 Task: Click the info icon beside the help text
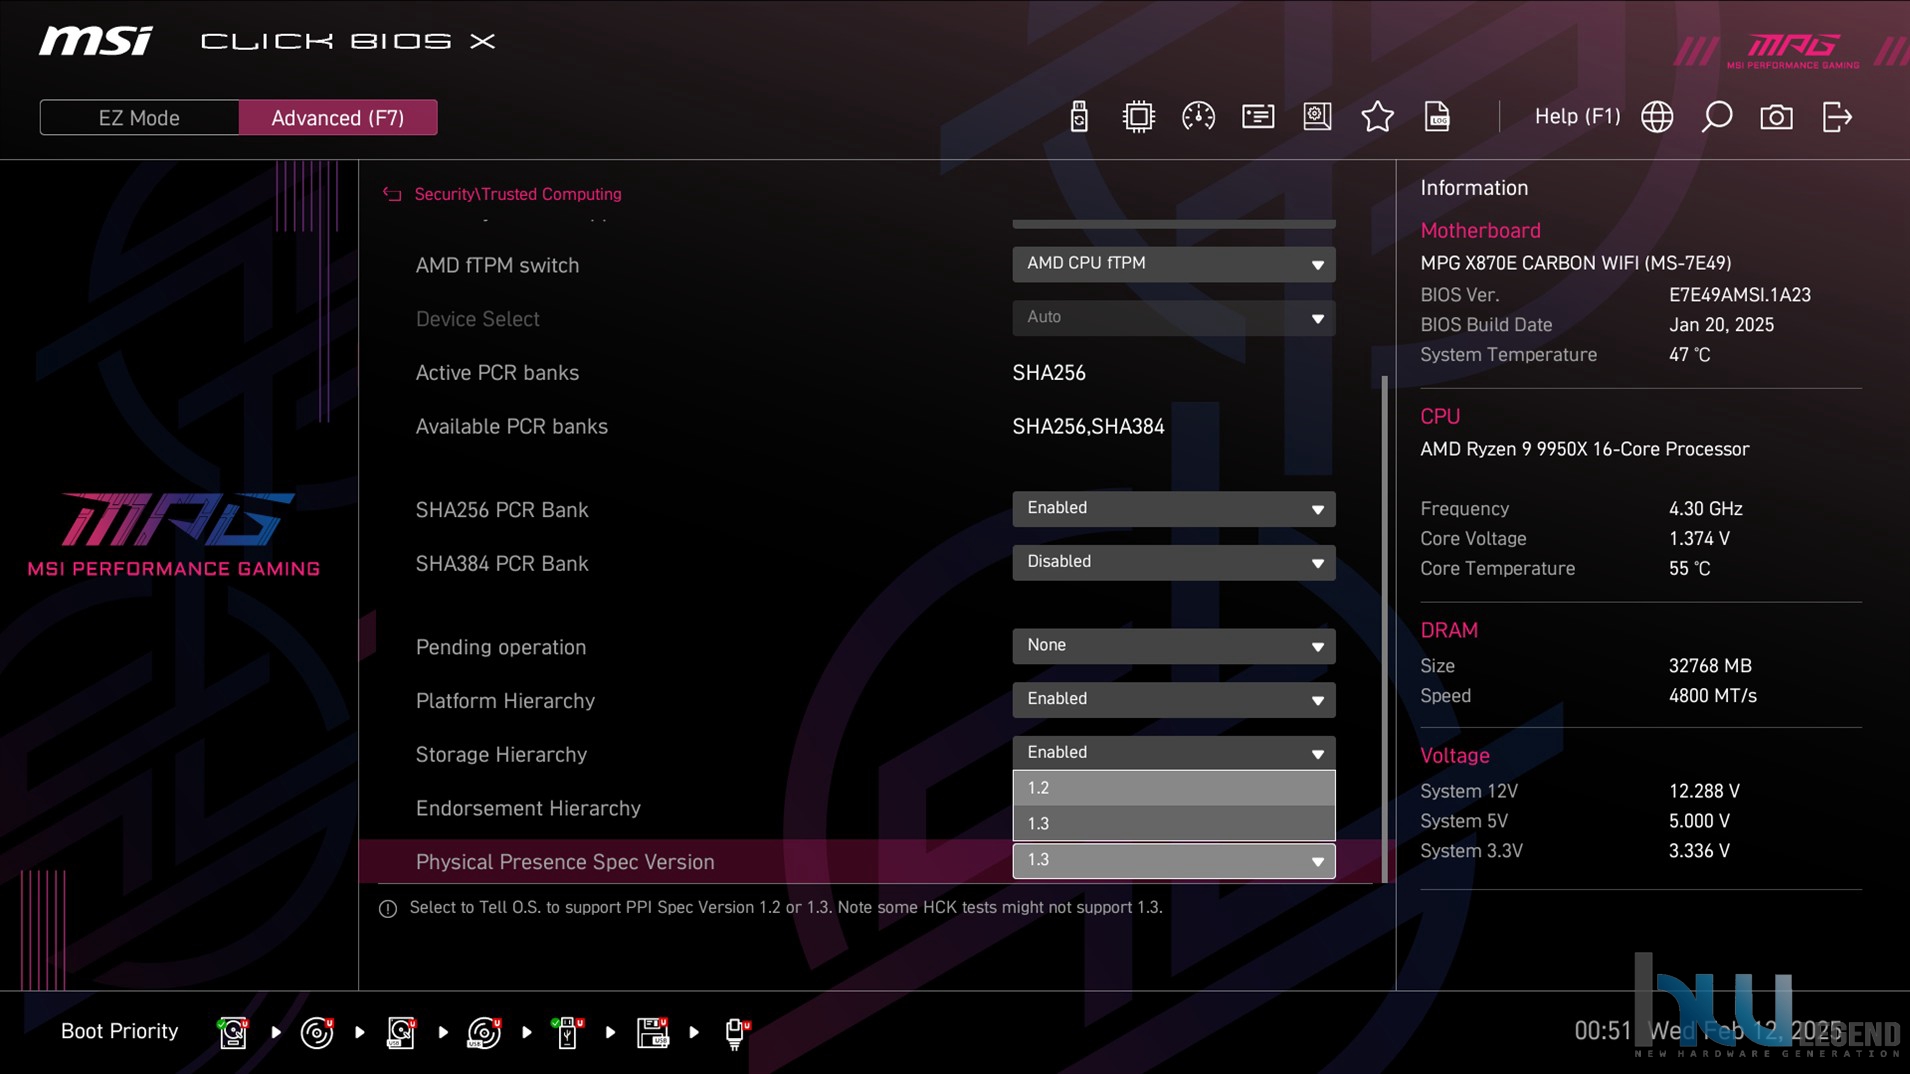[x=388, y=908]
